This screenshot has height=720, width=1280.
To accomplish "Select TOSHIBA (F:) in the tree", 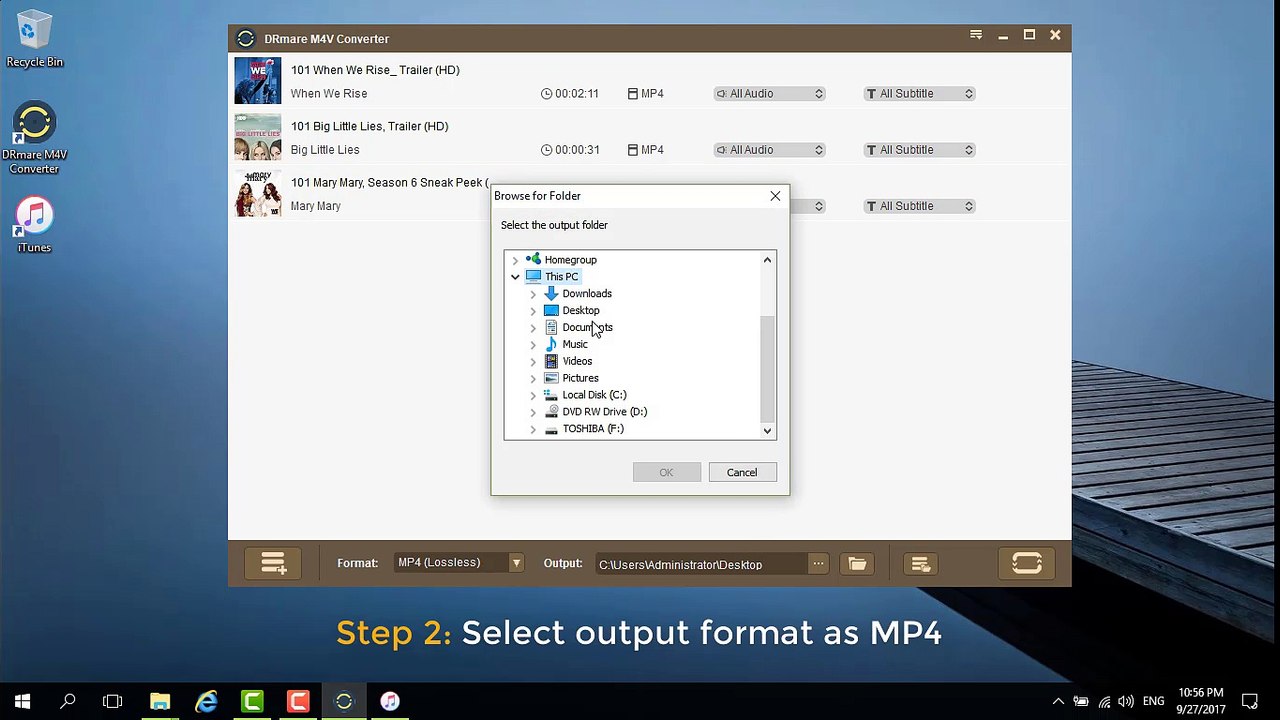I will (x=593, y=429).
